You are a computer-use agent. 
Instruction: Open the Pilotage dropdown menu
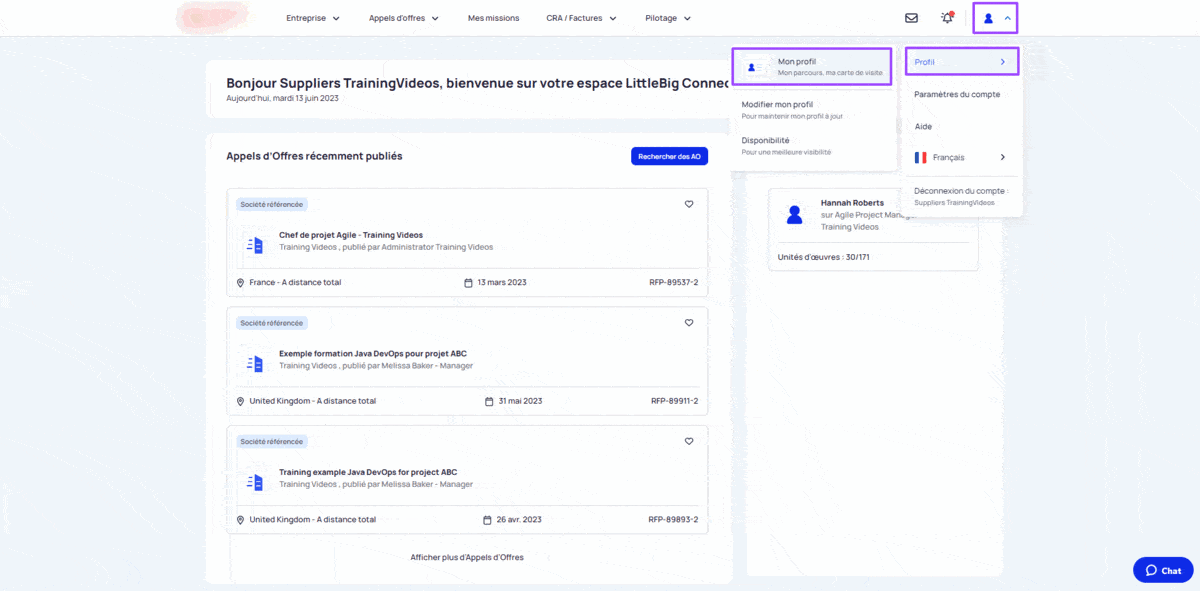pos(668,18)
